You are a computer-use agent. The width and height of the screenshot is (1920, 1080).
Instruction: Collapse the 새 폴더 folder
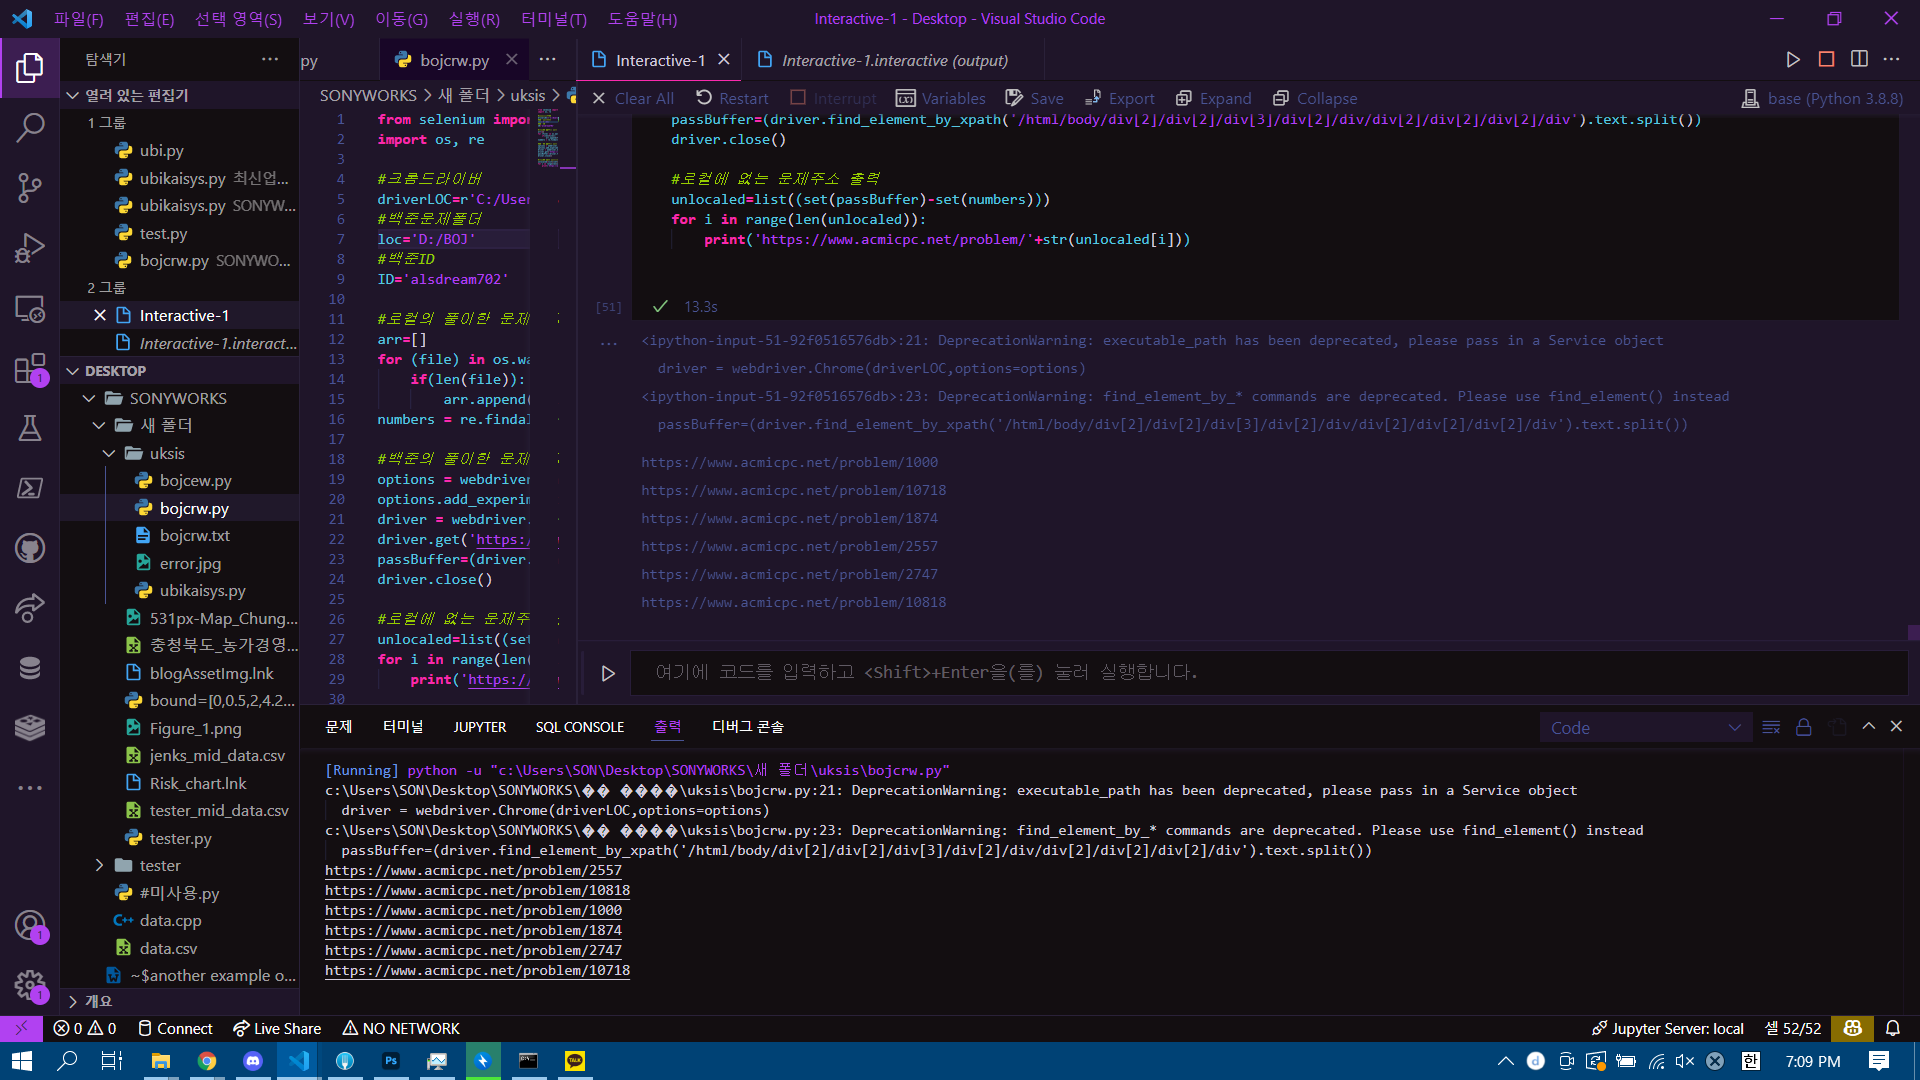coord(99,425)
